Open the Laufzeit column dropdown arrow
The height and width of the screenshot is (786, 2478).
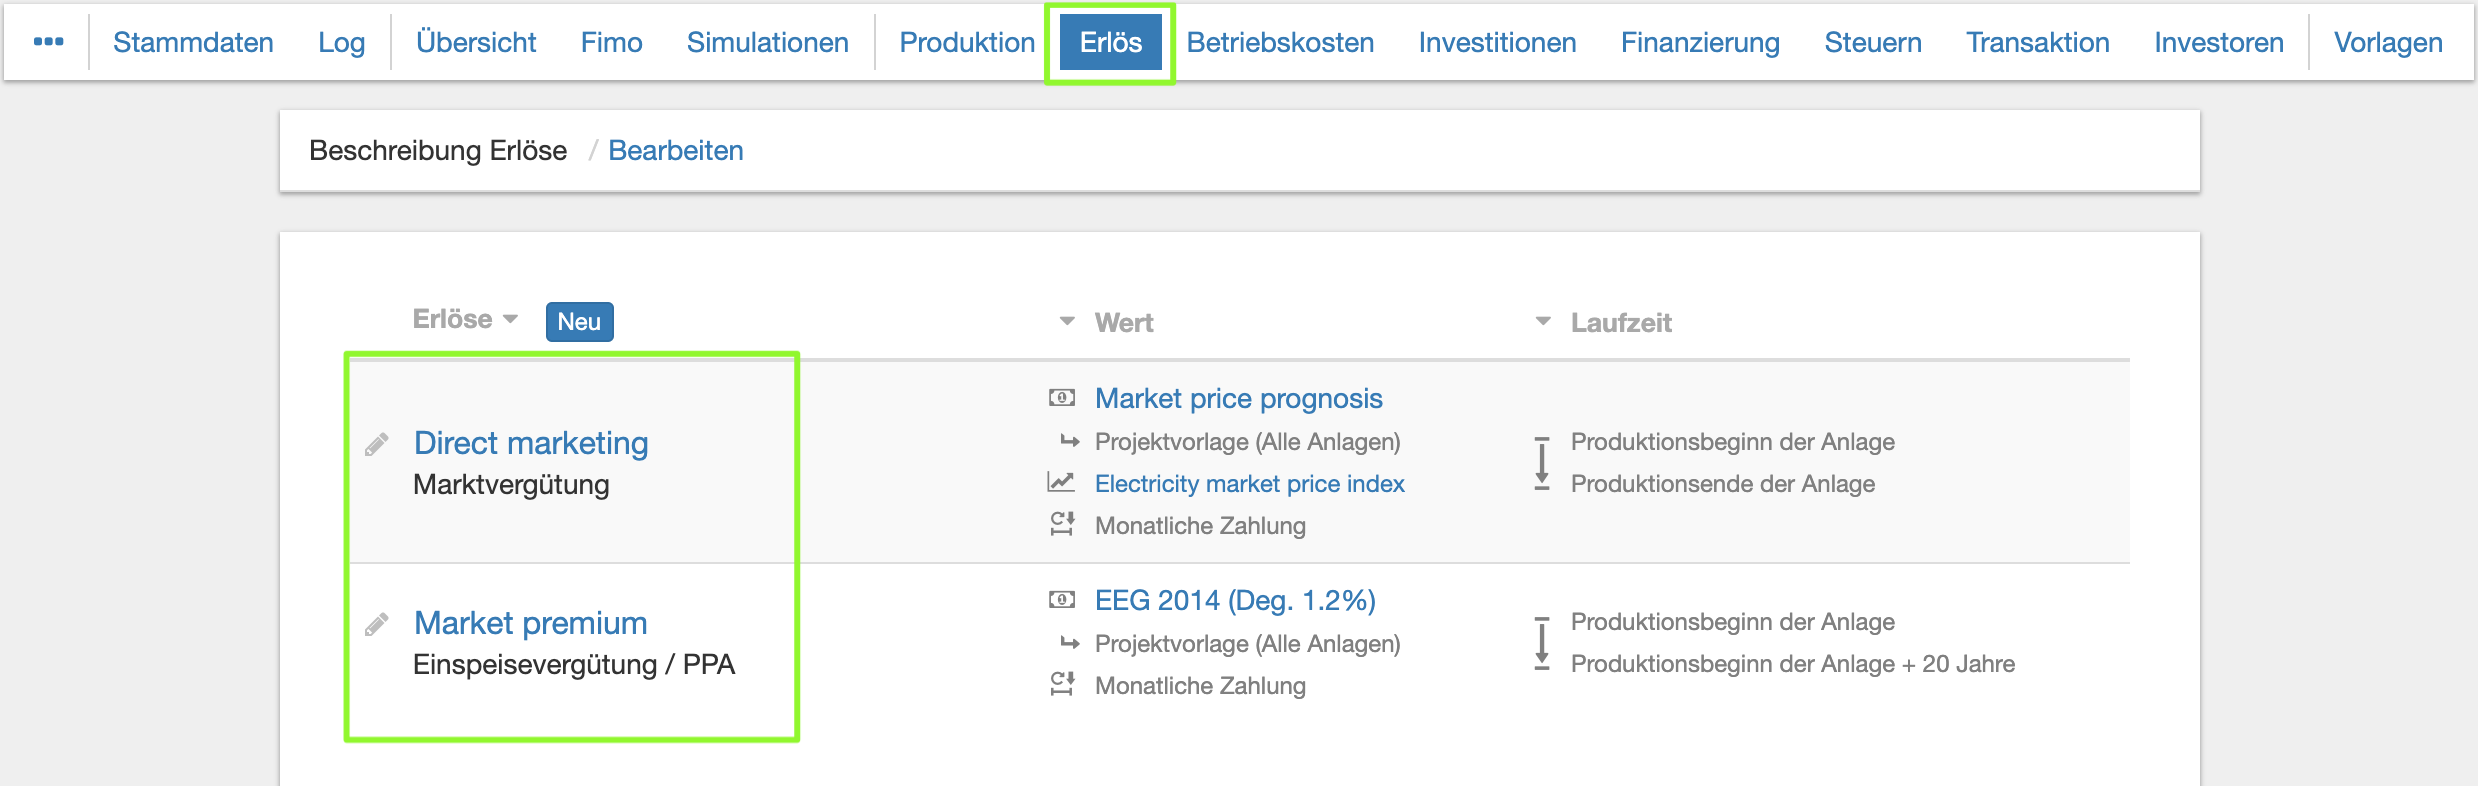click(x=1543, y=322)
